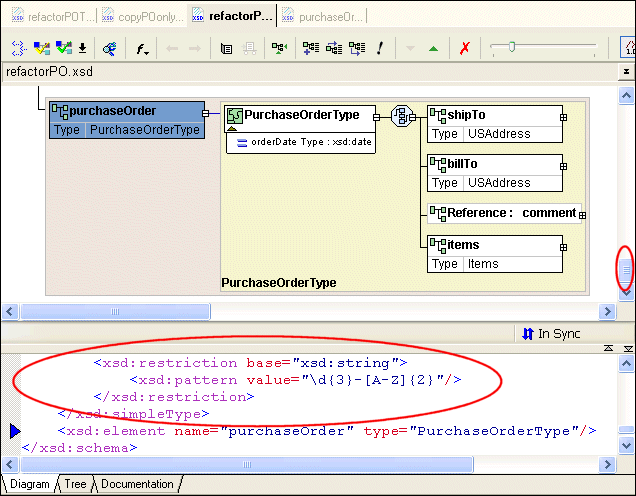Image resolution: width=636 pixels, height=496 pixels.
Task: Switch to the Tree view tab
Action: tap(75, 485)
